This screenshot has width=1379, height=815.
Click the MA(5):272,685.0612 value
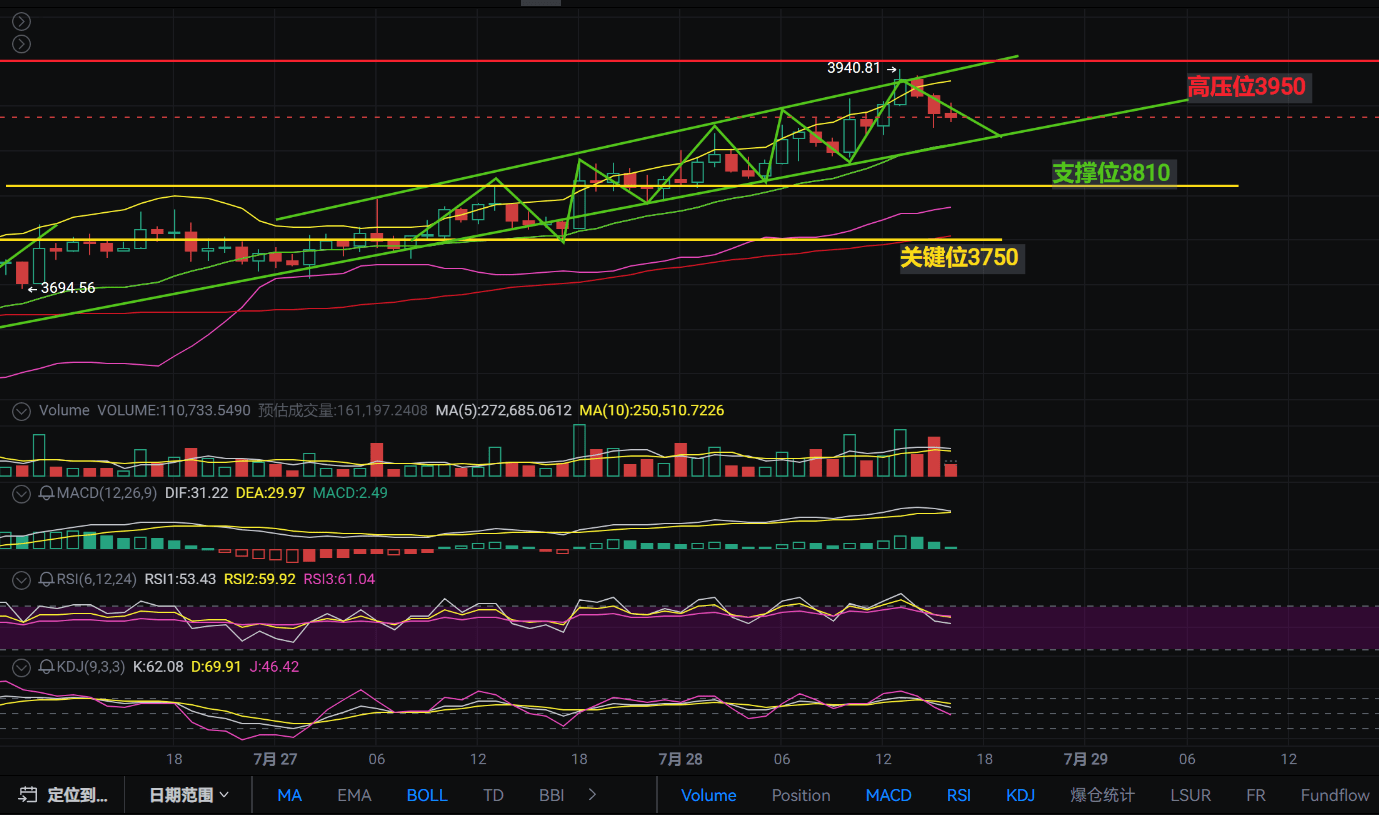(503, 410)
